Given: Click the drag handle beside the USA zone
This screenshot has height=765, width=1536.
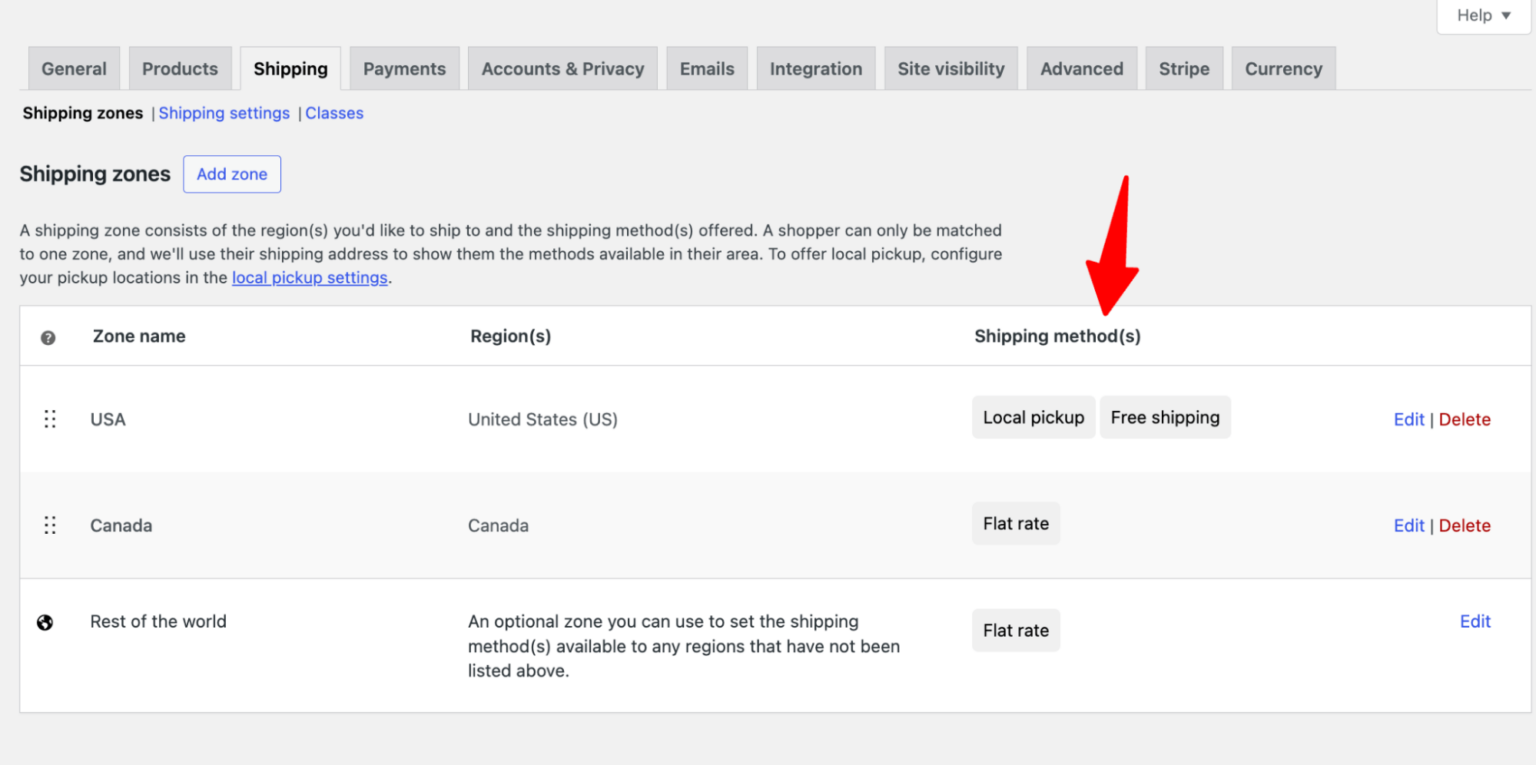Looking at the screenshot, I should pyautogui.click(x=50, y=419).
